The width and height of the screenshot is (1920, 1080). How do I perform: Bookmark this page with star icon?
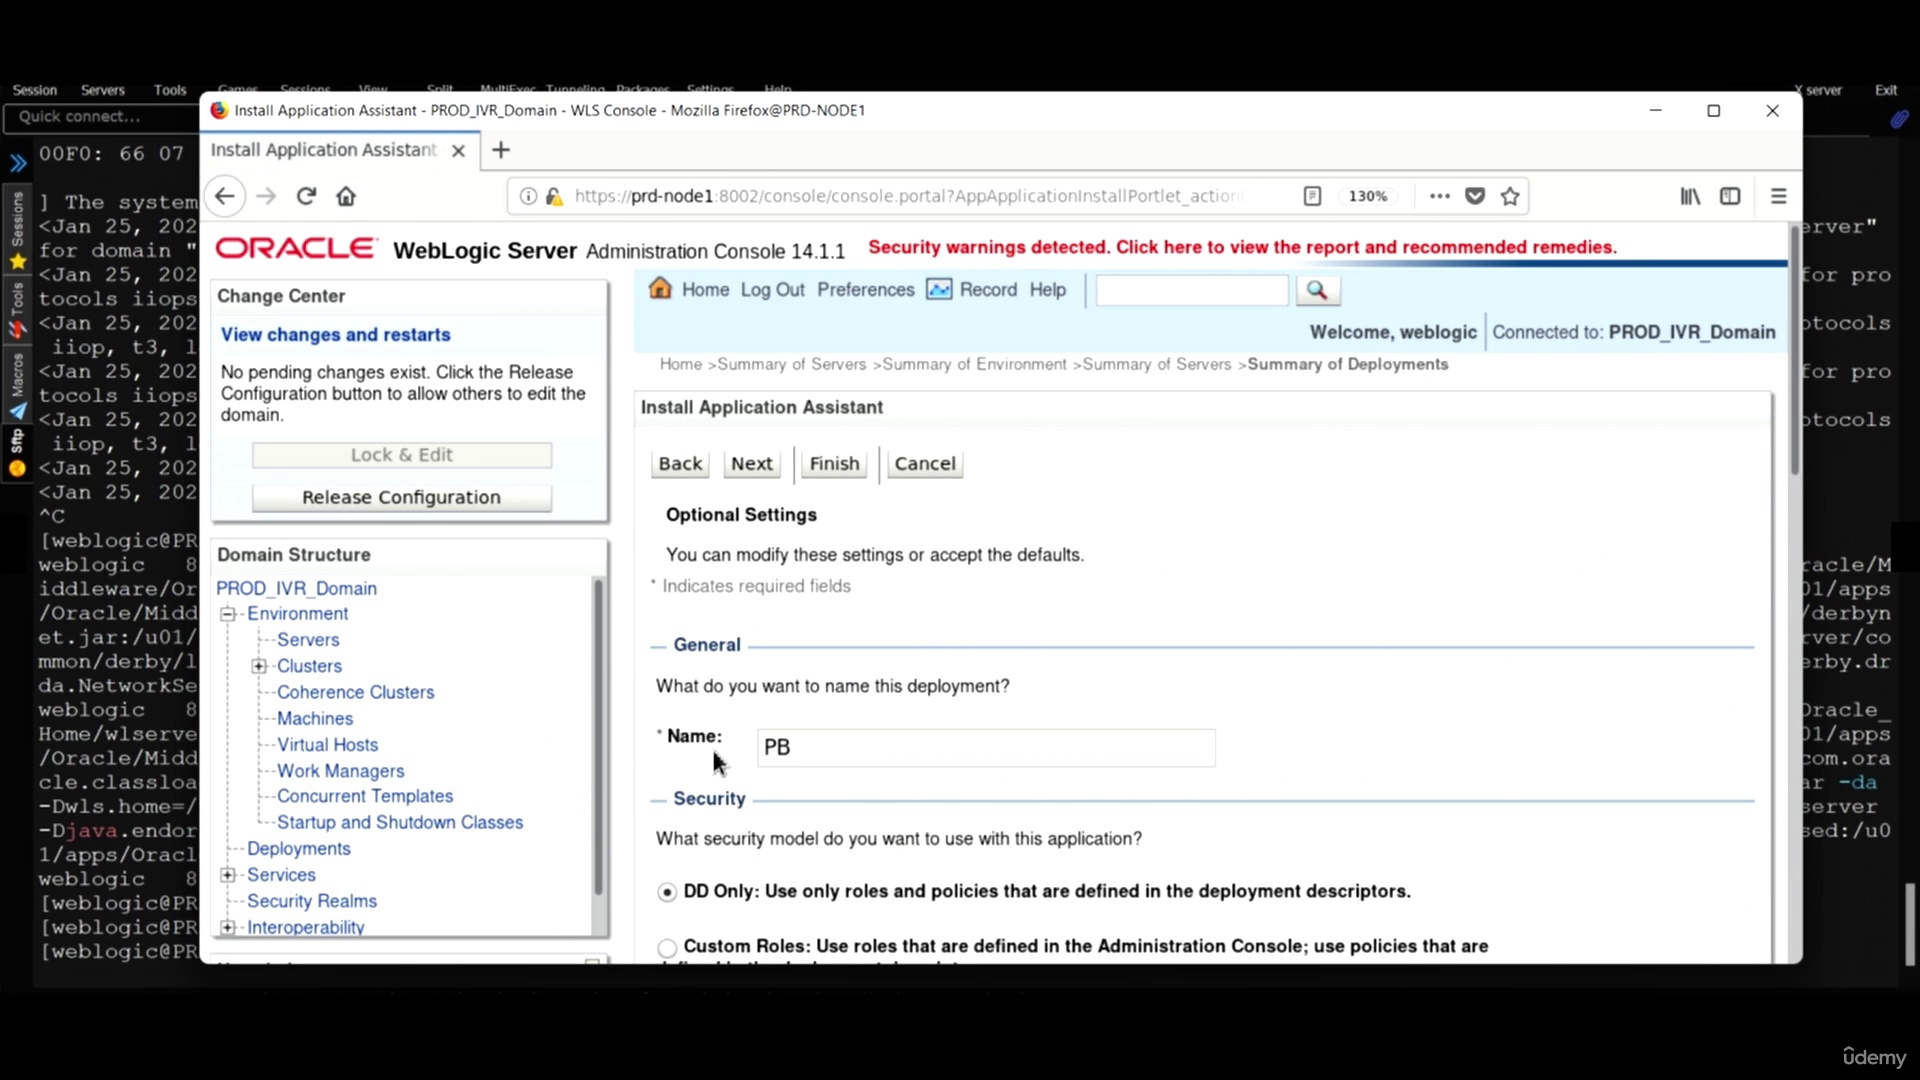(1510, 196)
